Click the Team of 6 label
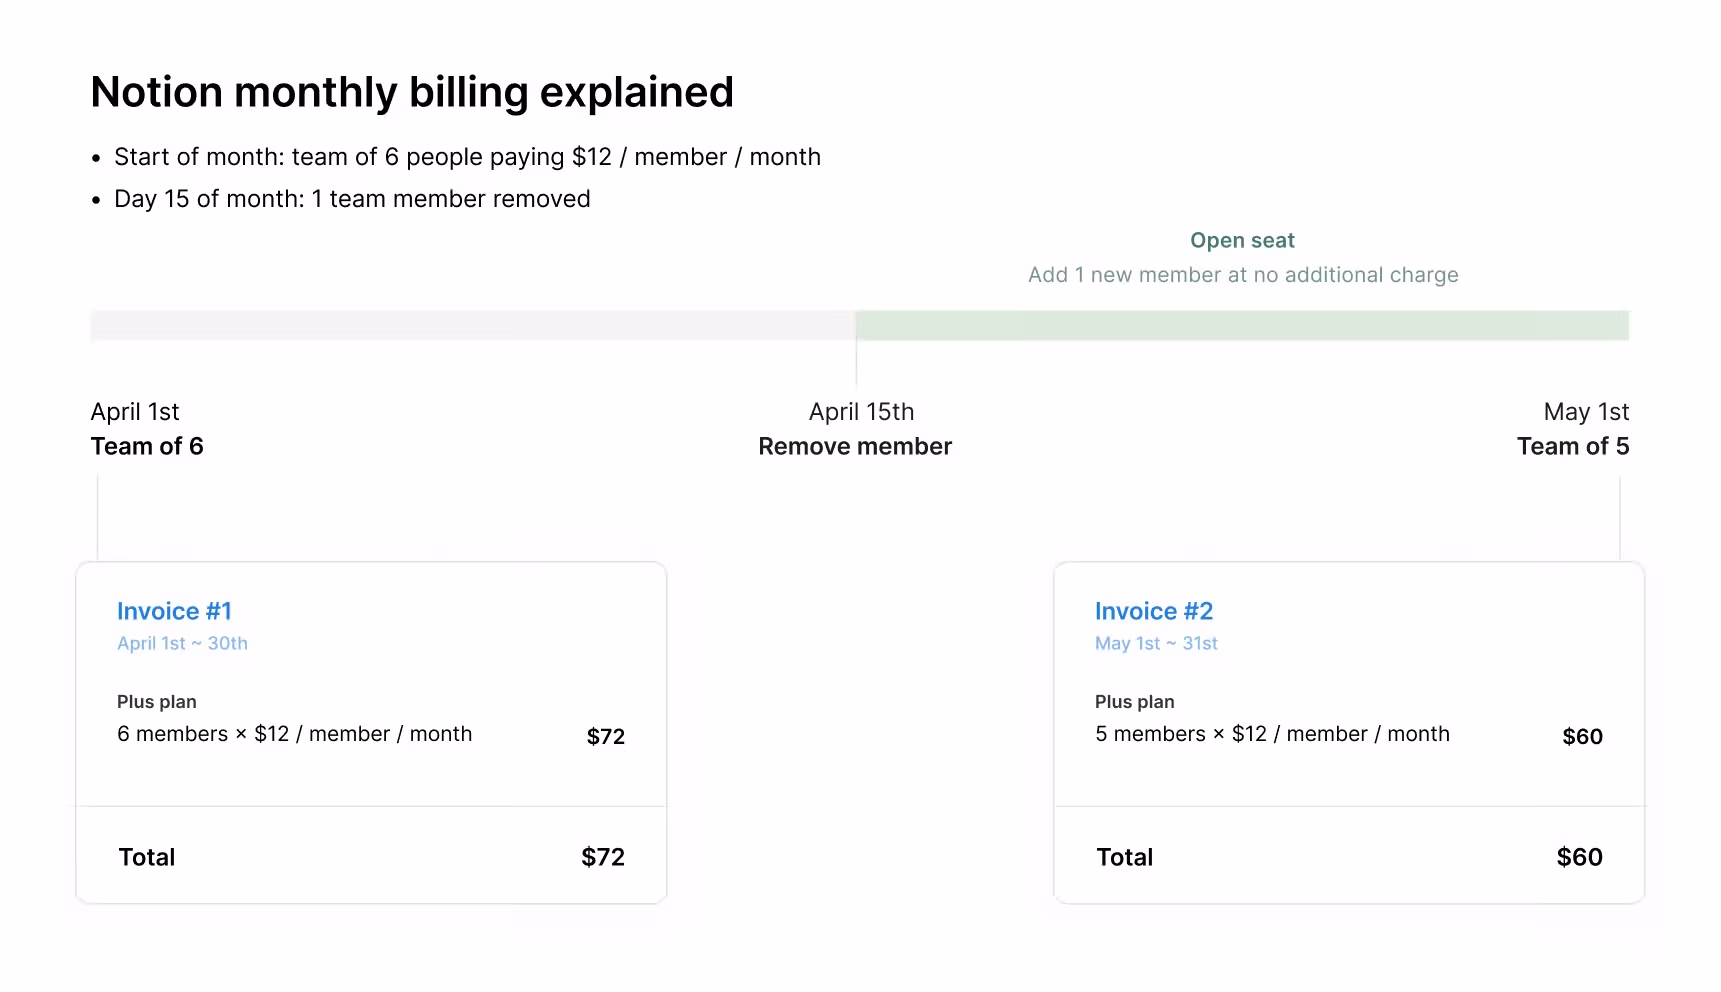 147,446
